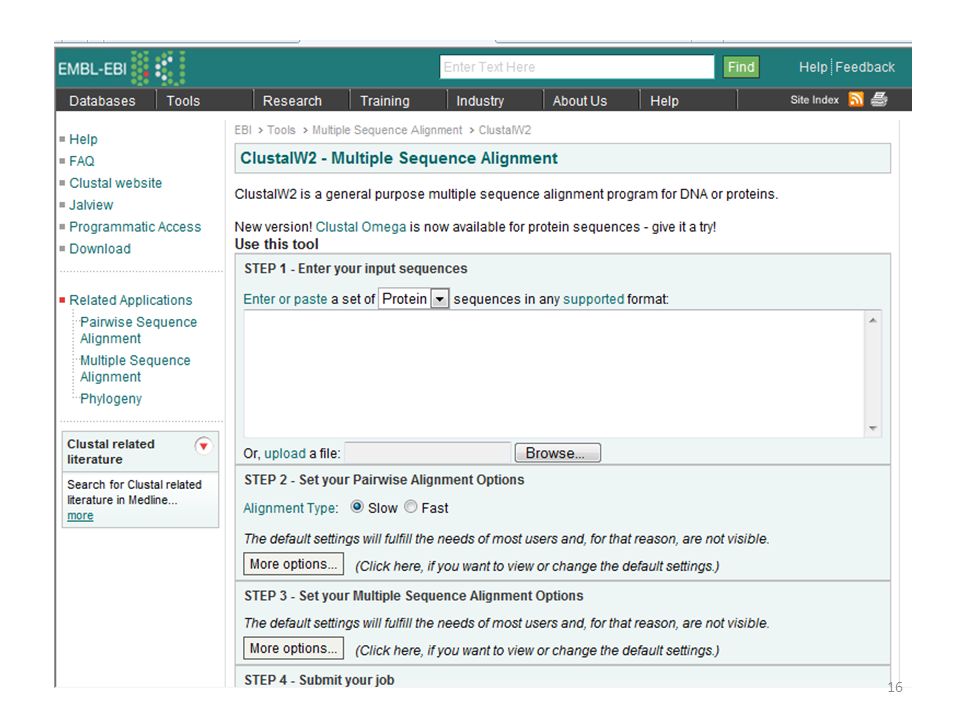Open the RSS feed icon
Image resolution: width=960 pixels, height=720 pixels.
856,99
